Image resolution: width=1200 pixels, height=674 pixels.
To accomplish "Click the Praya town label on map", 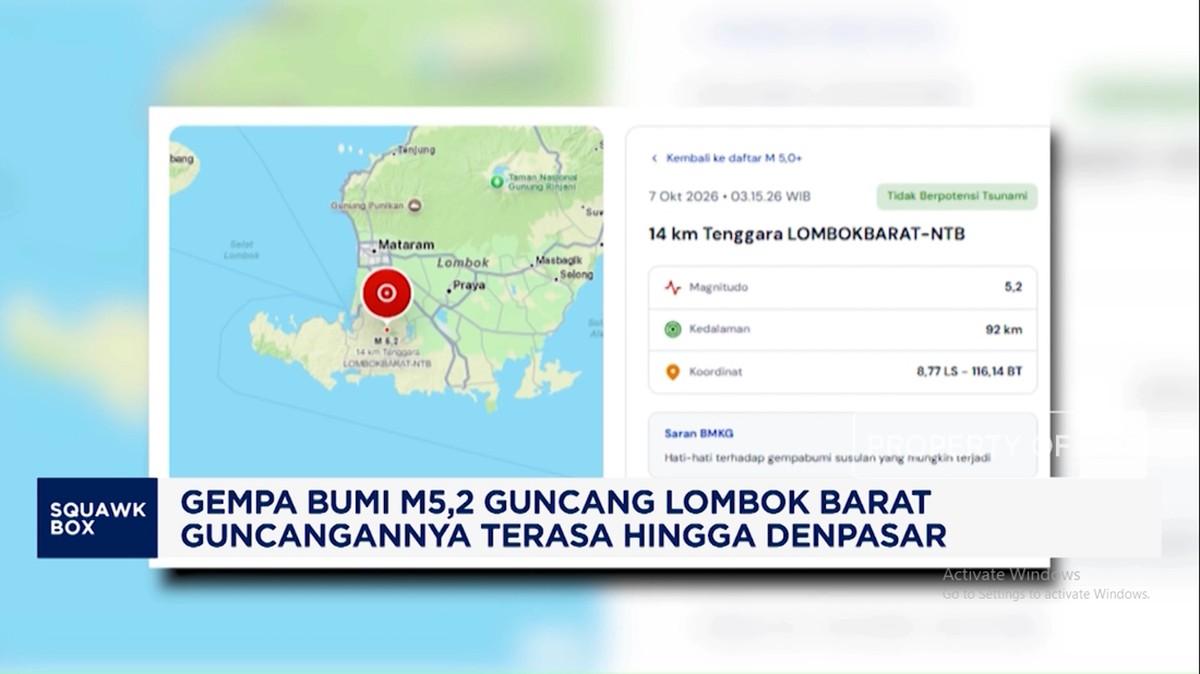I will pos(469,285).
